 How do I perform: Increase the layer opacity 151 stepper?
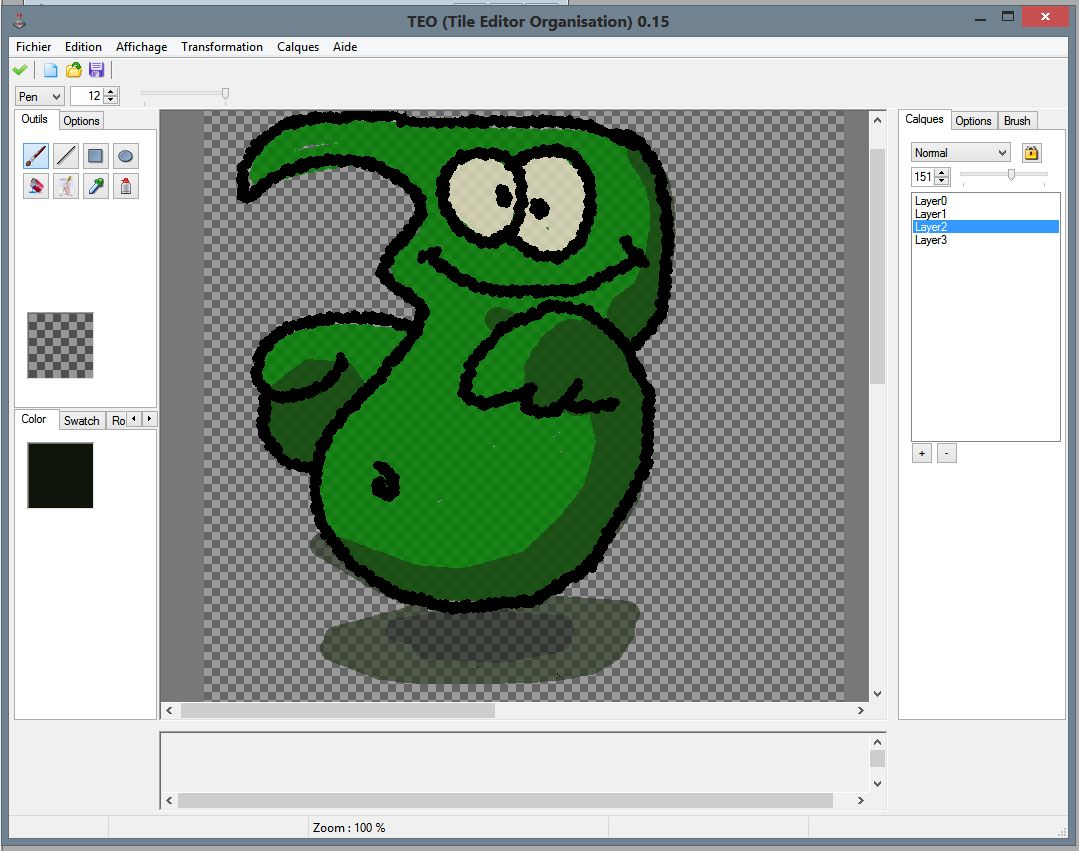[x=942, y=172]
